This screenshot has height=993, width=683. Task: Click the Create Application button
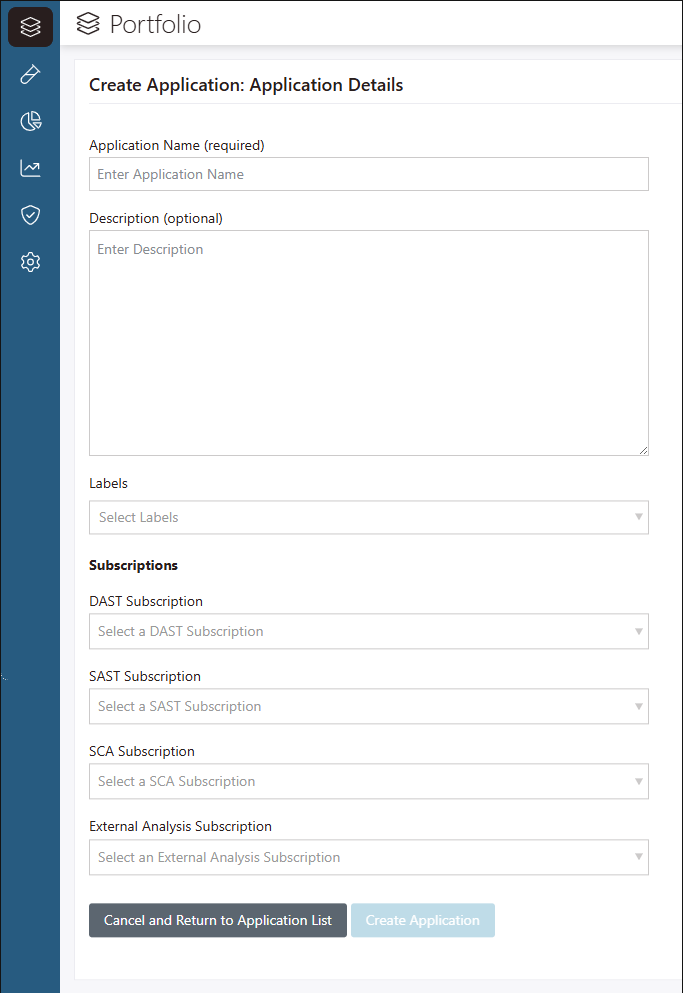point(422,920)
